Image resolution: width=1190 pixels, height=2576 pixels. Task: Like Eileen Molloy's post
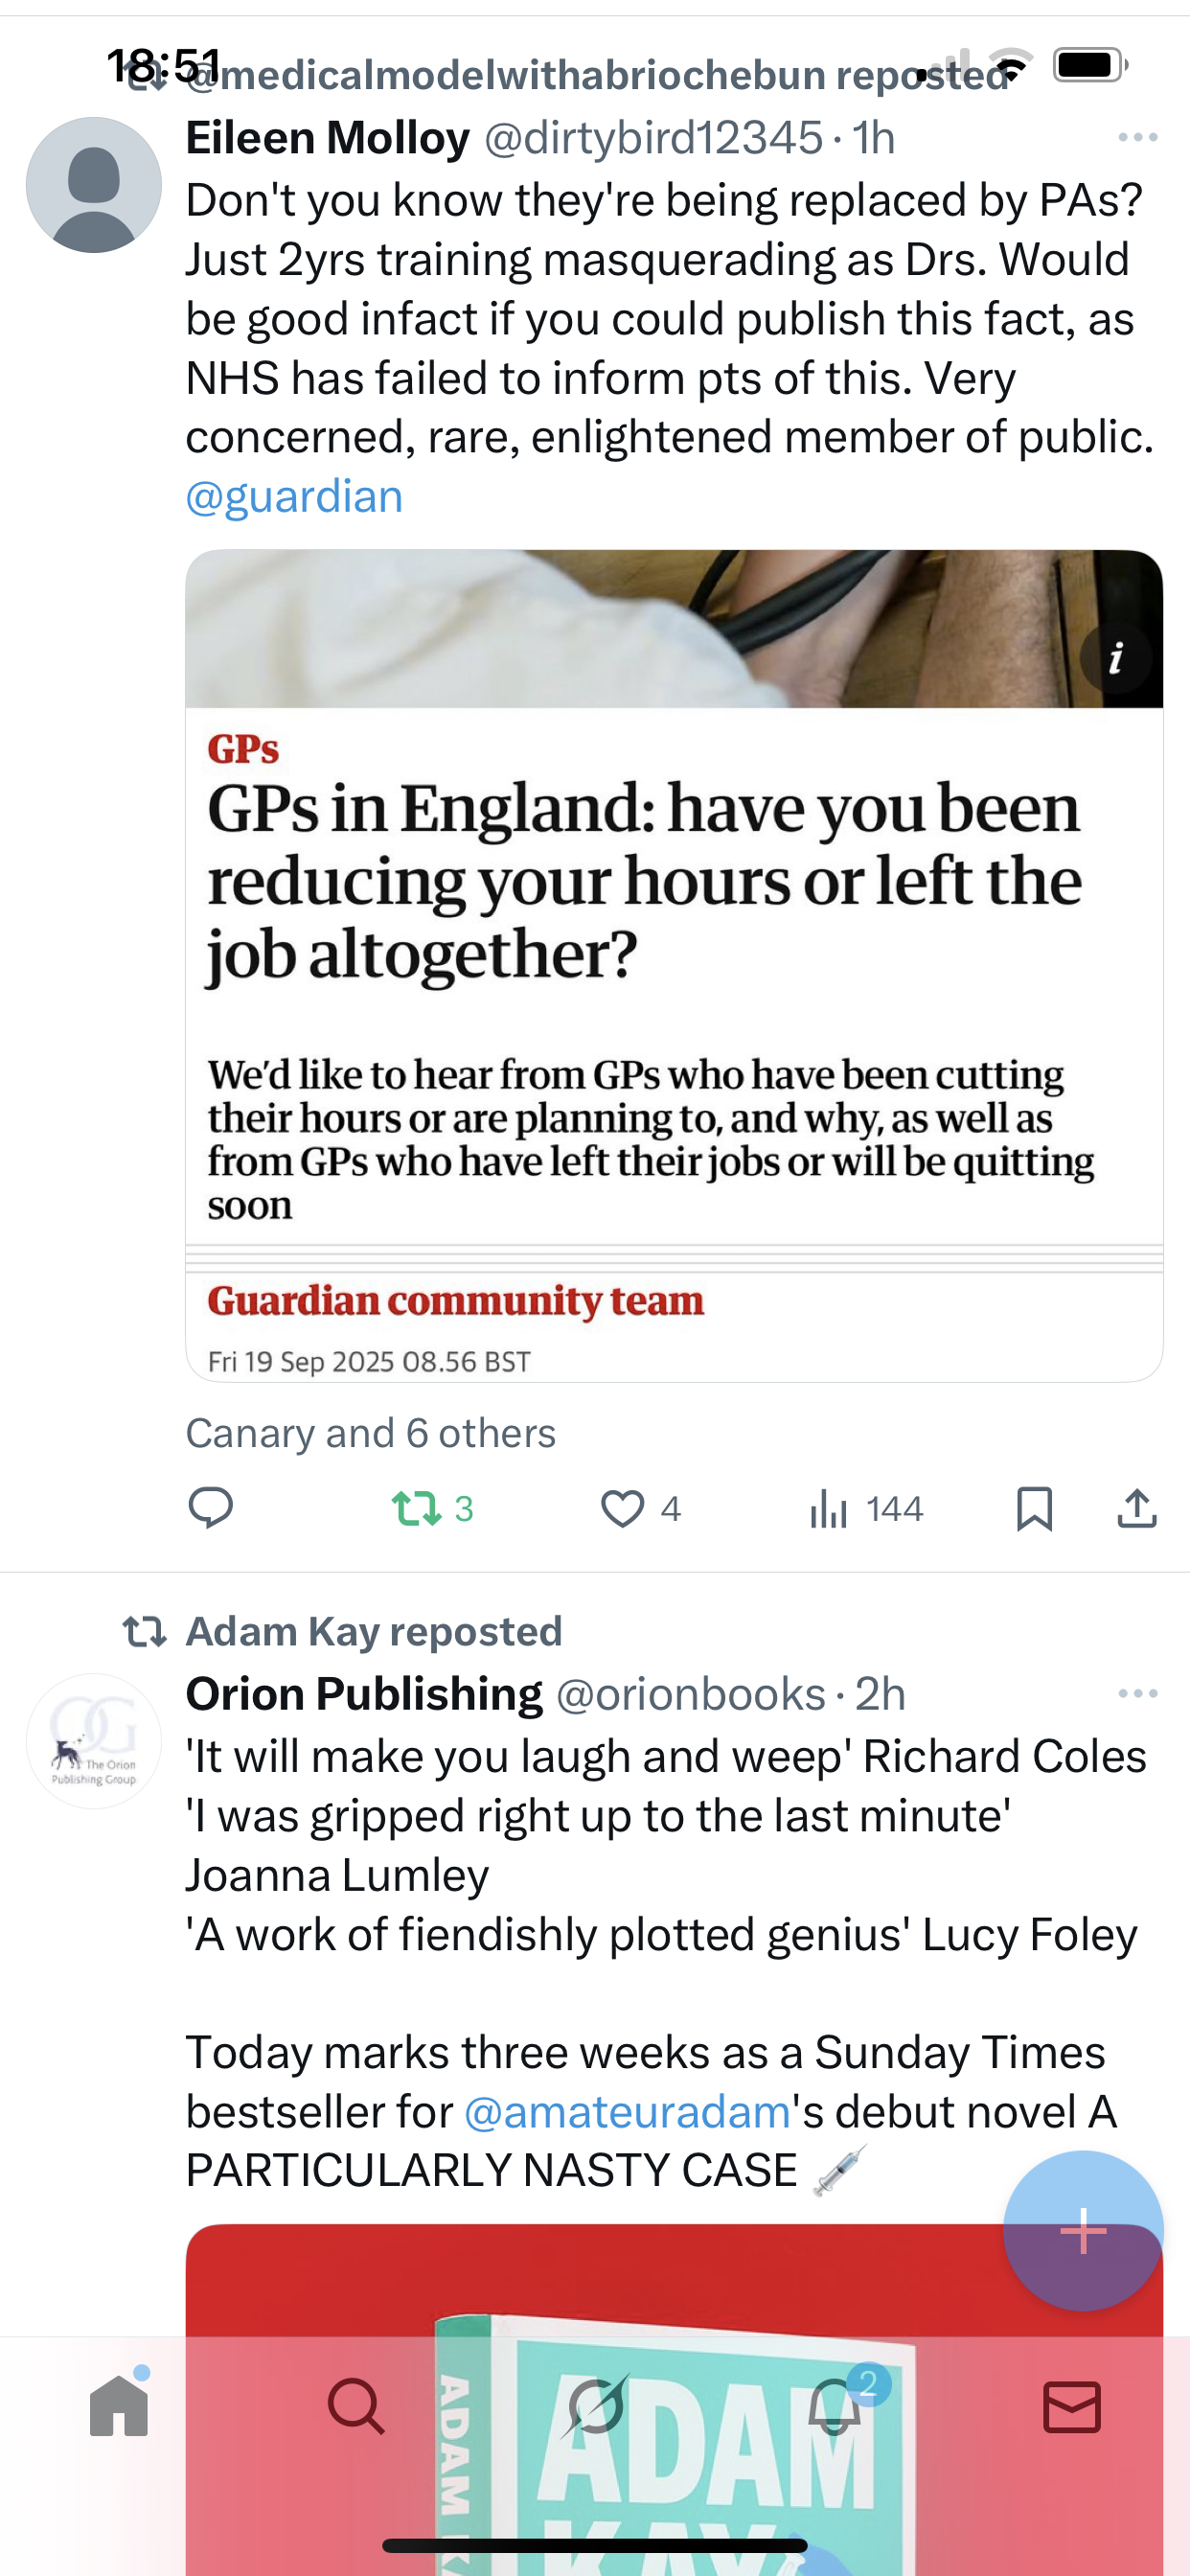click(622, 1508)
